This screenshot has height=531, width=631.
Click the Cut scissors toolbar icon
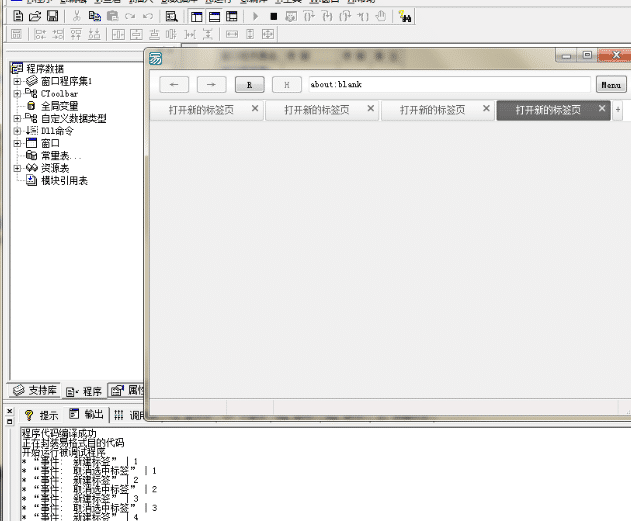[77, 16]
